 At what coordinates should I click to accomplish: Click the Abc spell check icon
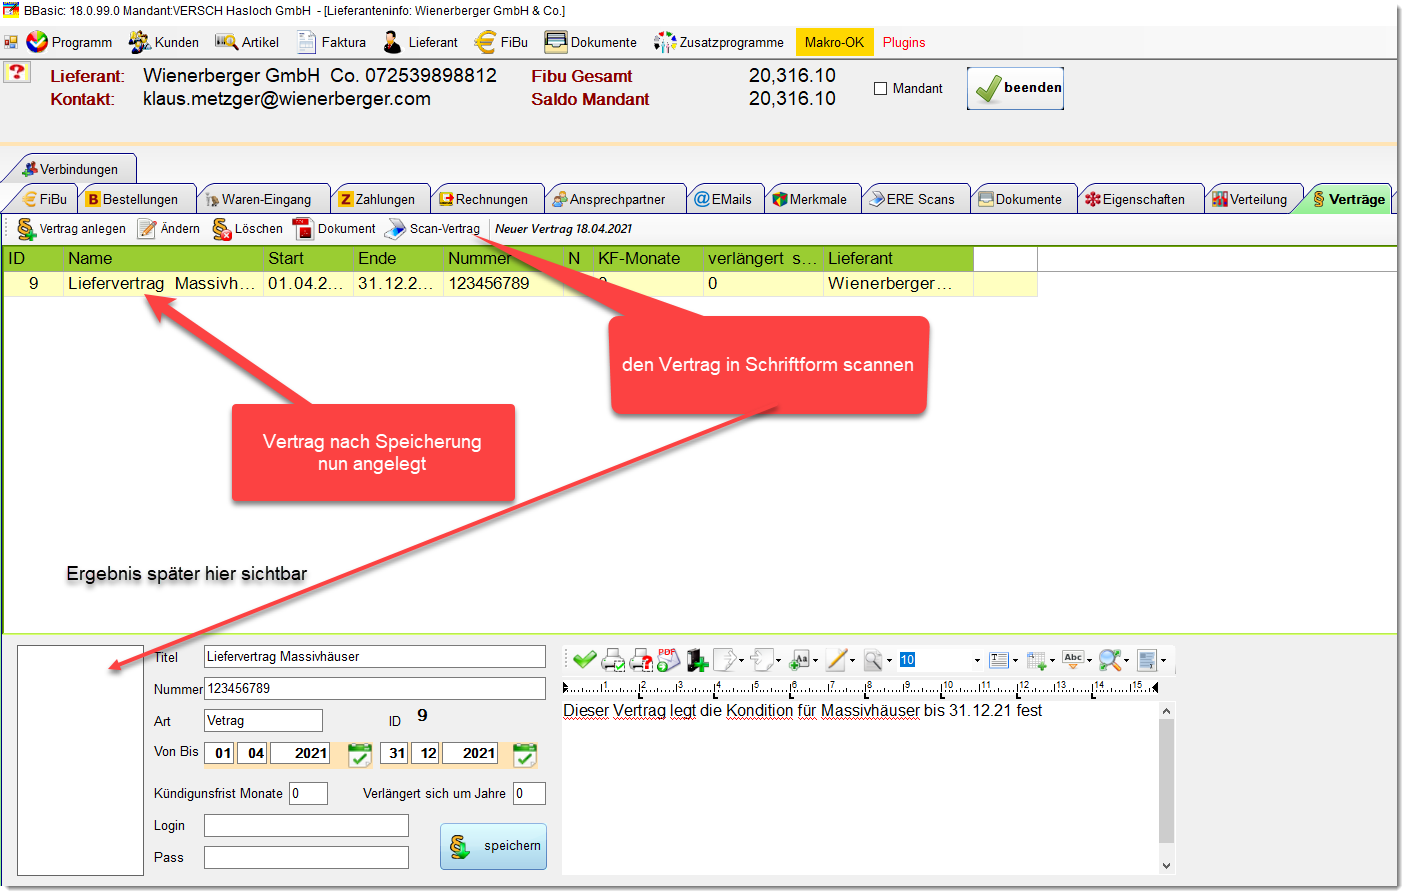click(1073, 660)
